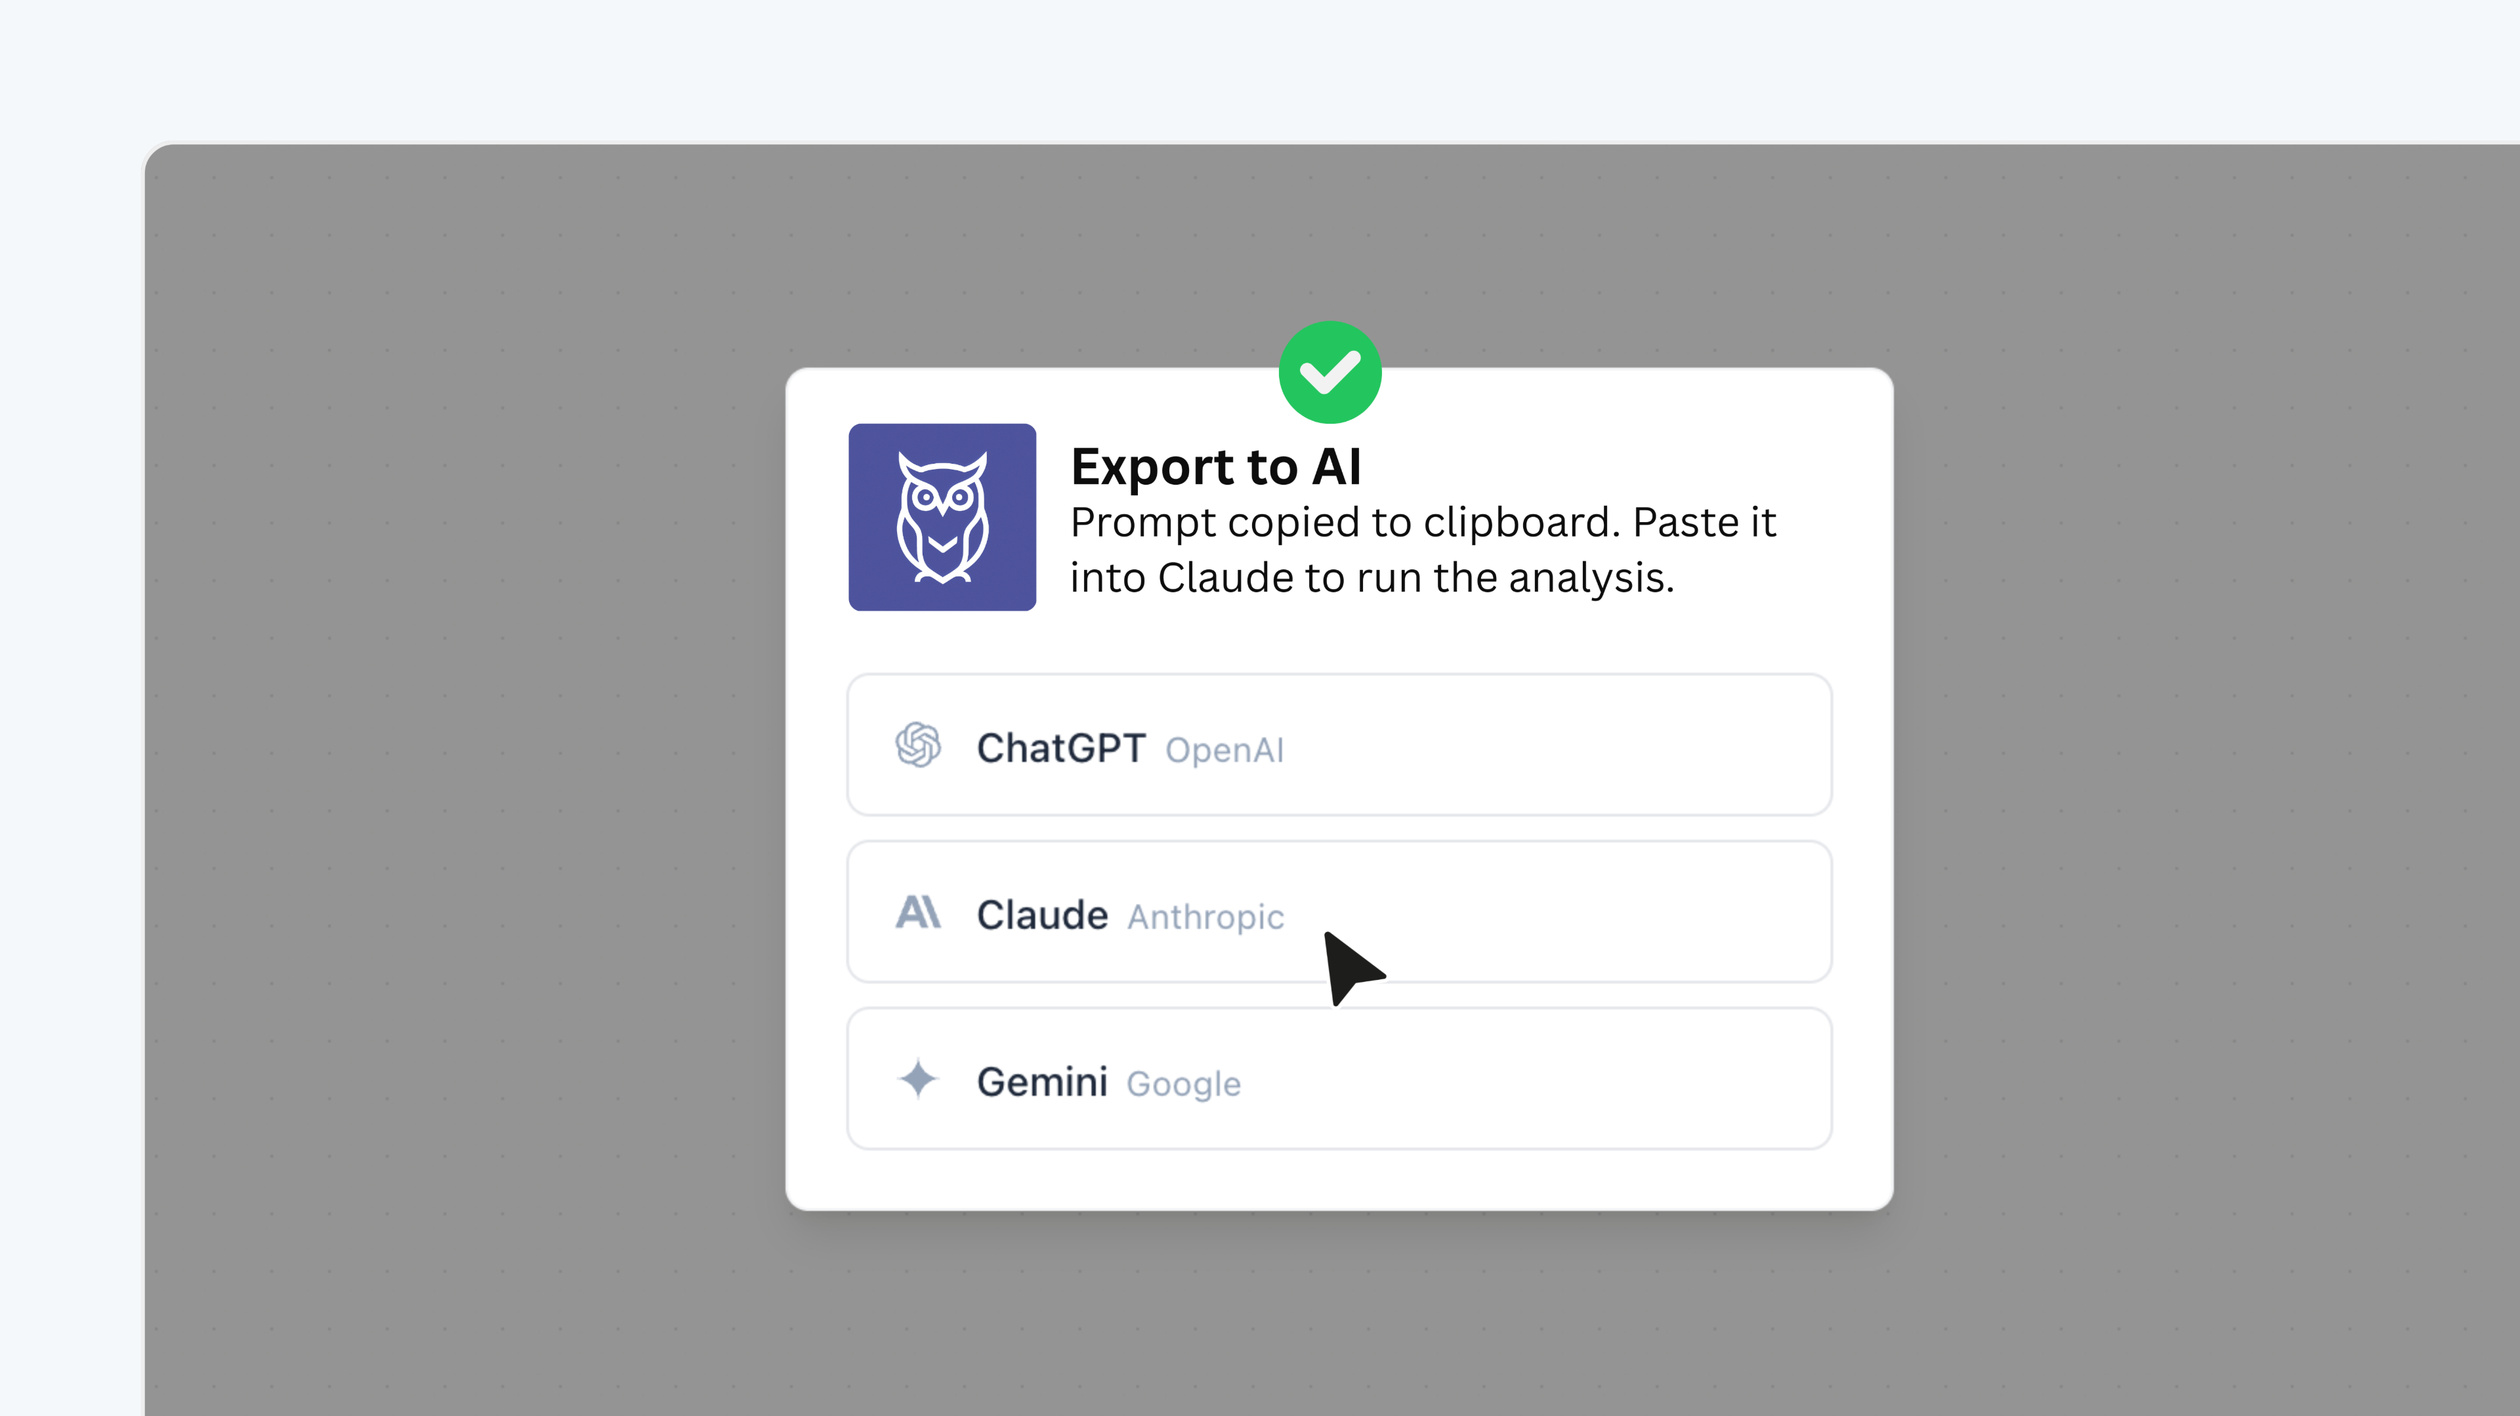Click the OpenAI logo icon
This screenshot has width=2520, height=1416.
point(918,746)
